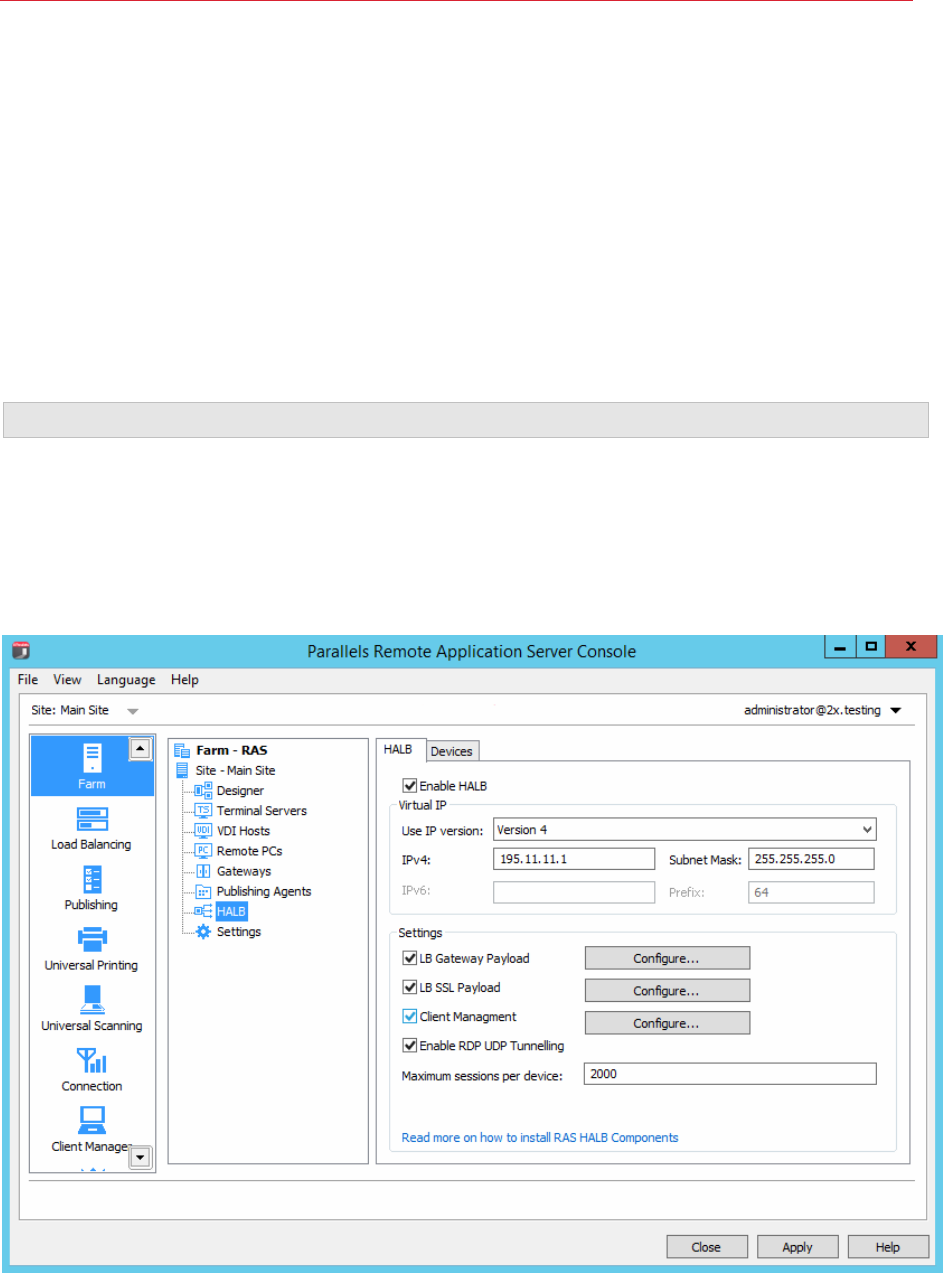943x1273 pixels.
Task: Select Settings tree item
Action: click(x=239, y=932)
